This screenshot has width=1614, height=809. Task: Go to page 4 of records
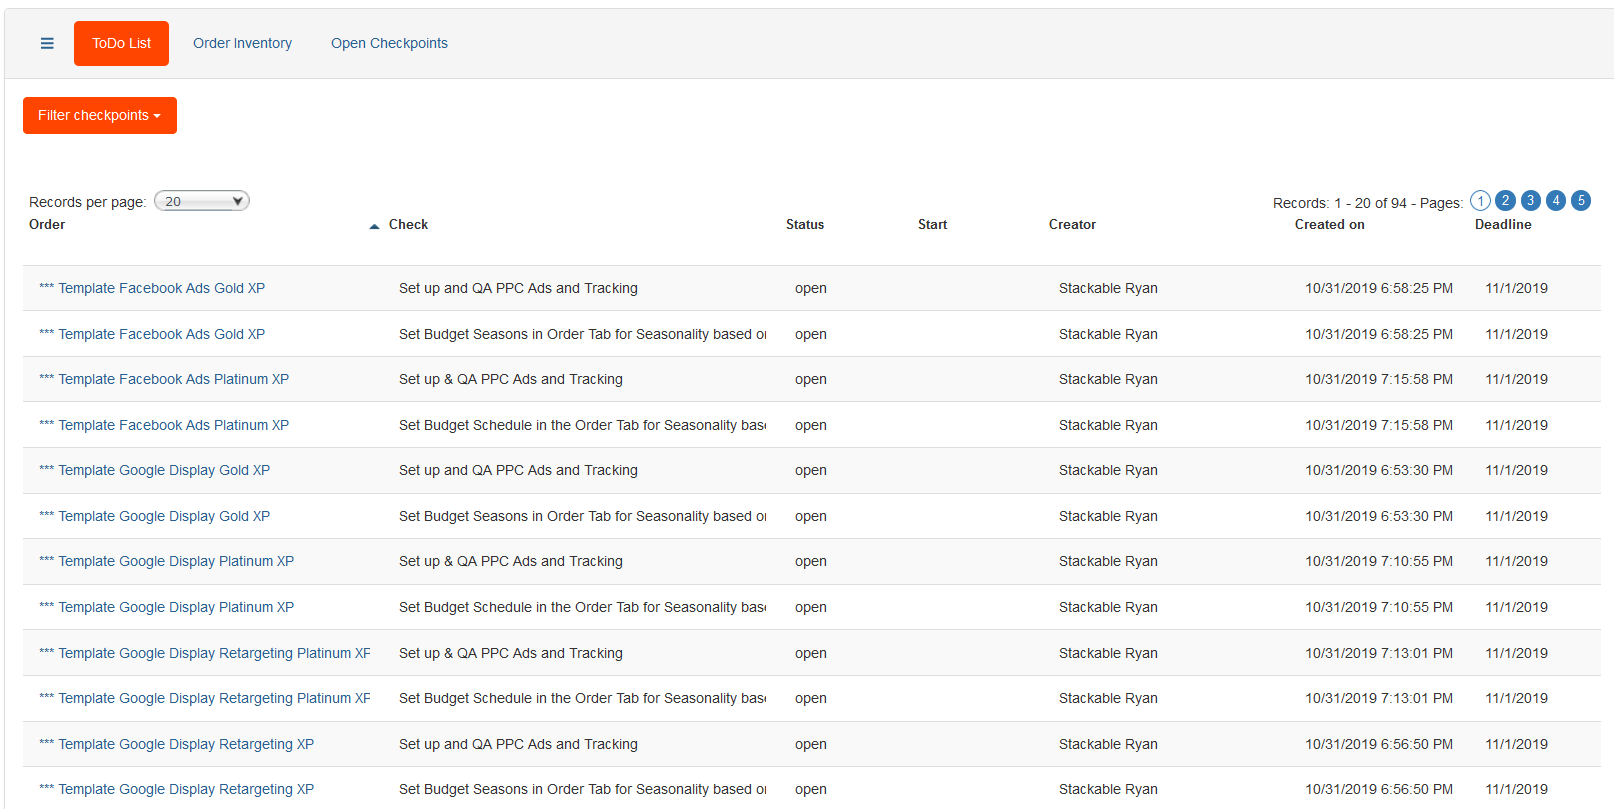pos(1556,200)
